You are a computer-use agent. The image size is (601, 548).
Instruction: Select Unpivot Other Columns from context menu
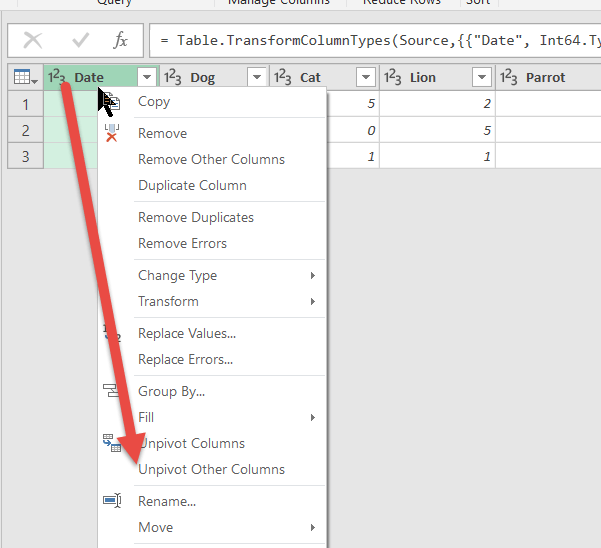(x=211, y=469)
